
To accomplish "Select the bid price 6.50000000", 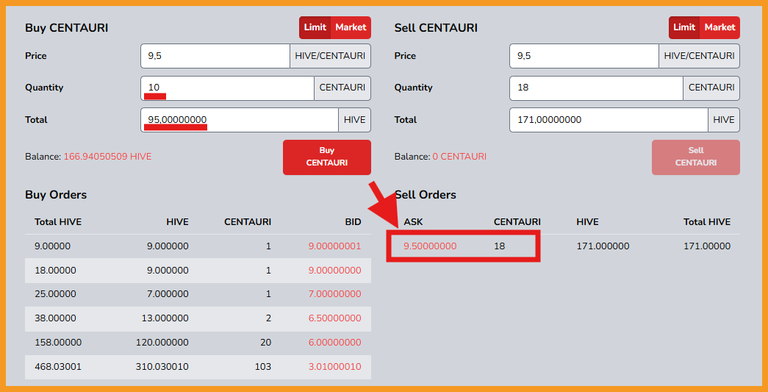I will point(335,318).
